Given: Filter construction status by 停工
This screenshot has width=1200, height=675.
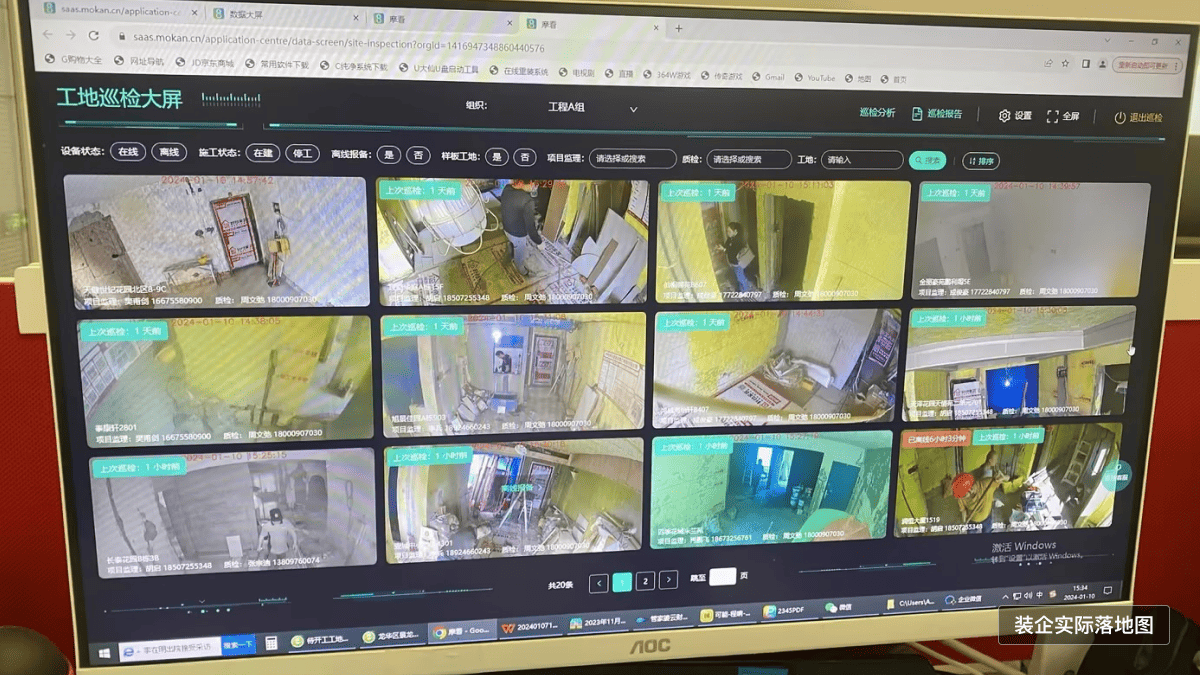Looking at the screenshot, I should (x=302, y=154).
